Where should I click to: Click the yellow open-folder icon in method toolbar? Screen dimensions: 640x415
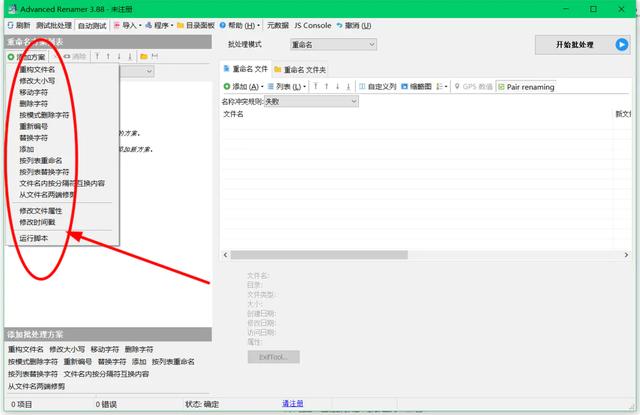tap(144, 56)
